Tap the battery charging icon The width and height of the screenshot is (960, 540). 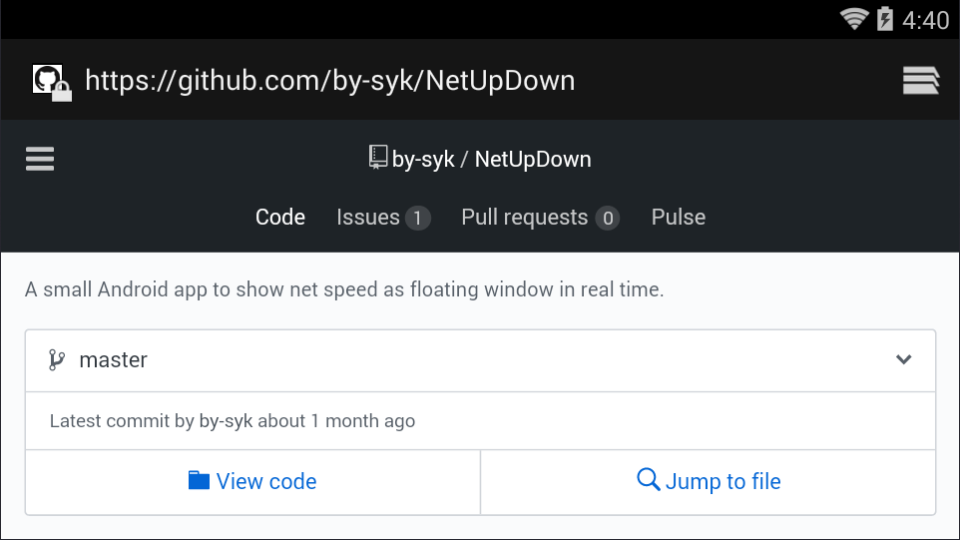coord(885,18)
